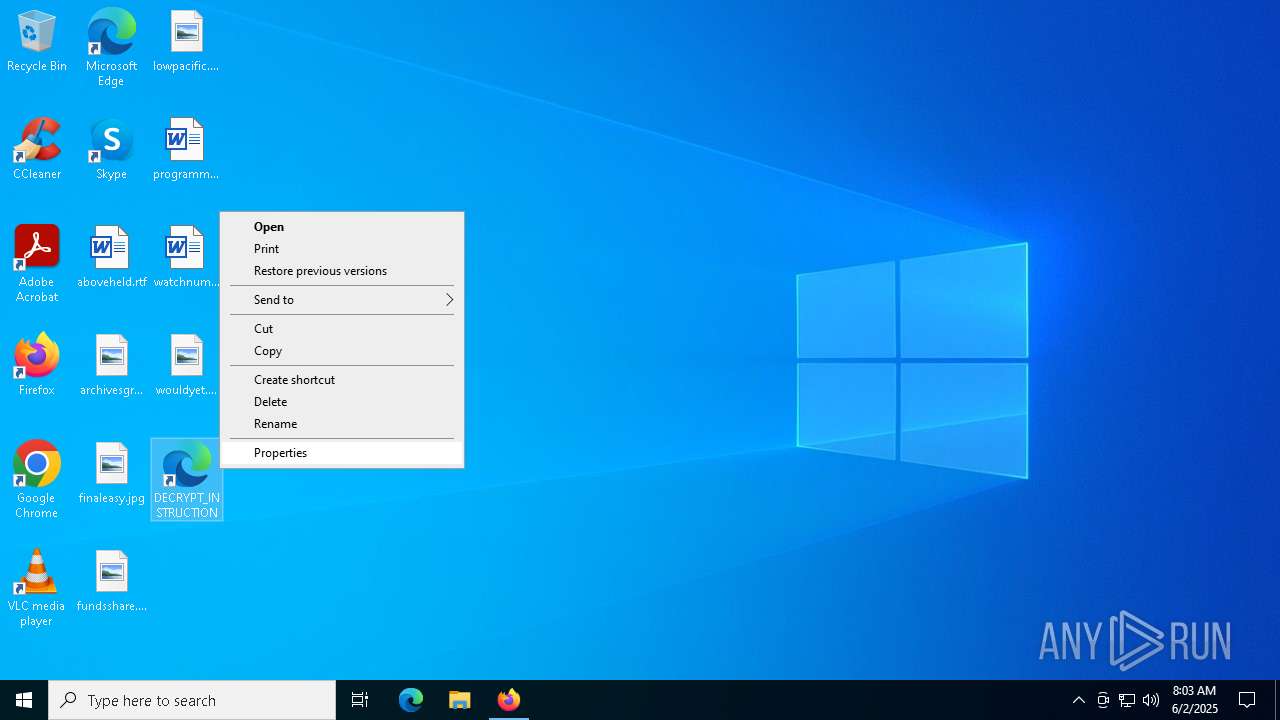Open the Windows Start menu
The image size is (1280, 720).
24,700
